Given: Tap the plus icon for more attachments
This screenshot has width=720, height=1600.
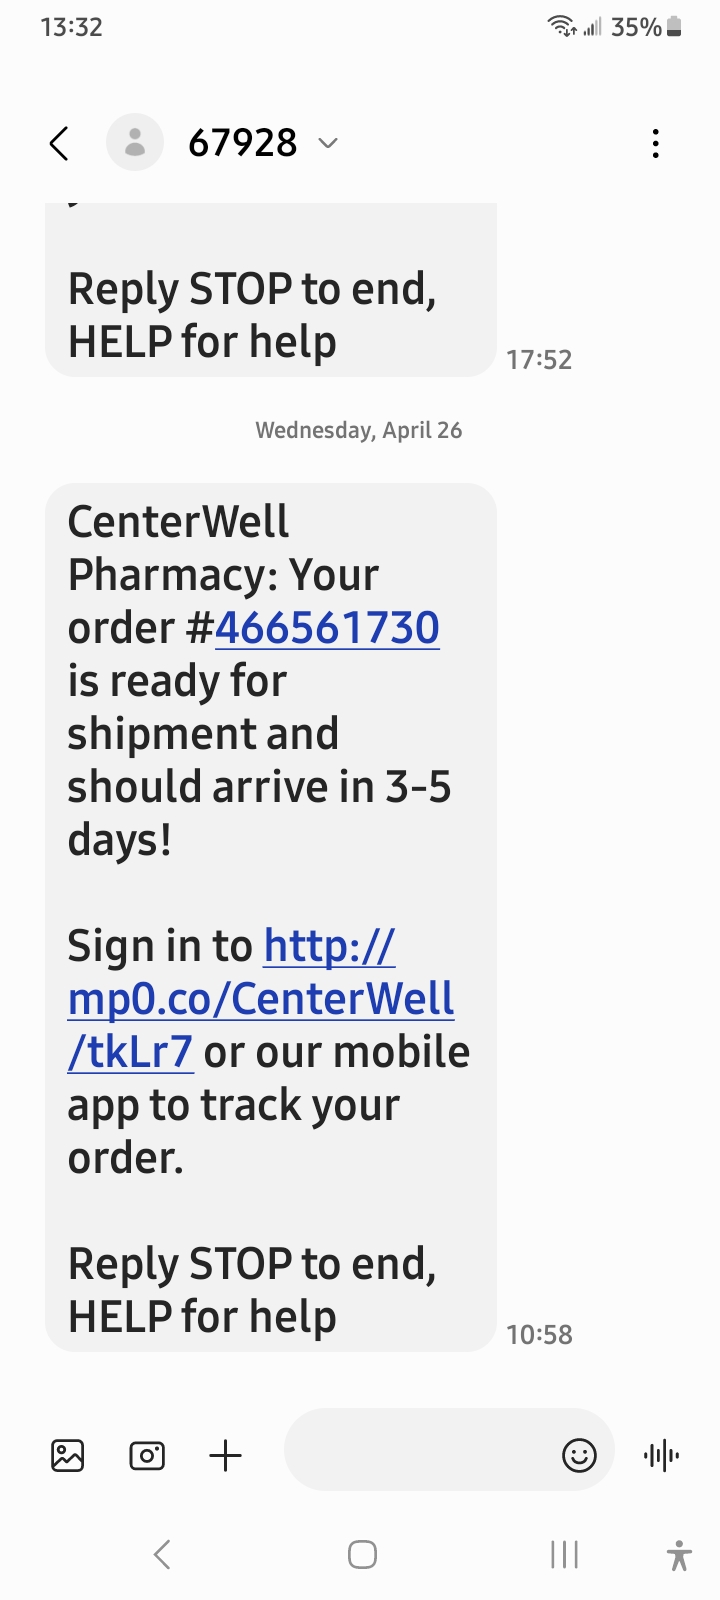Looking at the screenshot, I should [226, 1455].
